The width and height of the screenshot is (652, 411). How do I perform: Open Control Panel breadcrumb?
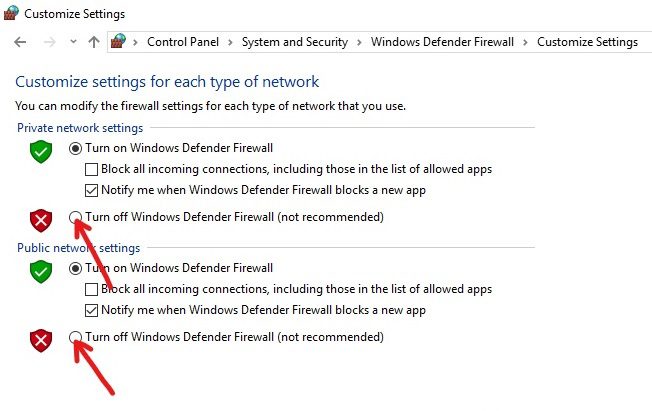tap(183, 42)
